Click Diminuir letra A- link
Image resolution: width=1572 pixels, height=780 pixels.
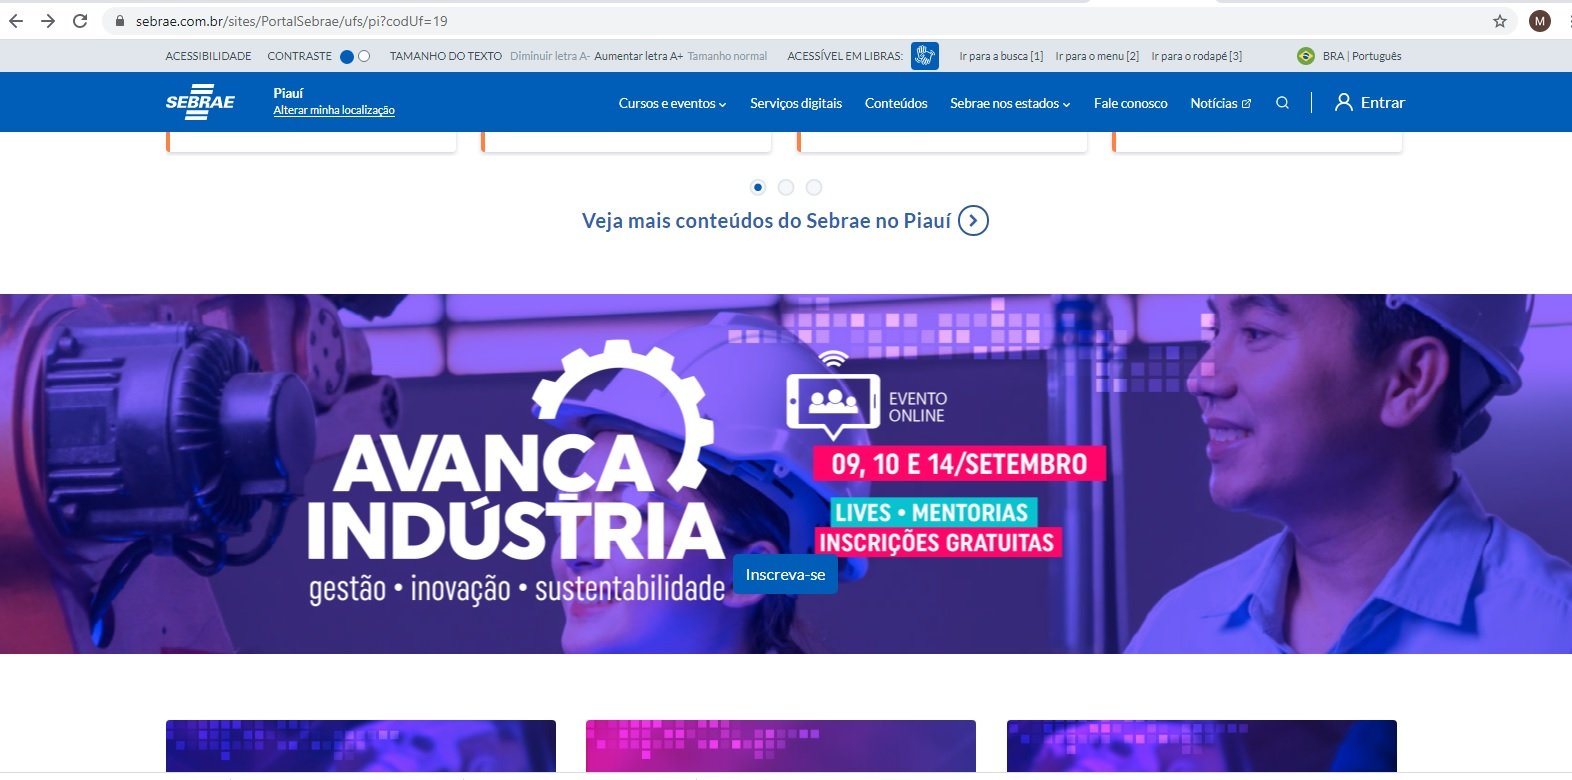point(549,56)
